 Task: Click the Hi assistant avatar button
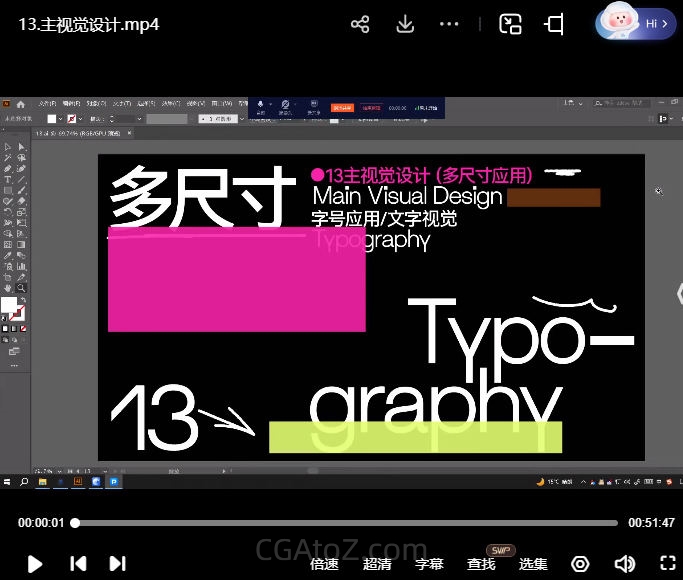[633, 22]
